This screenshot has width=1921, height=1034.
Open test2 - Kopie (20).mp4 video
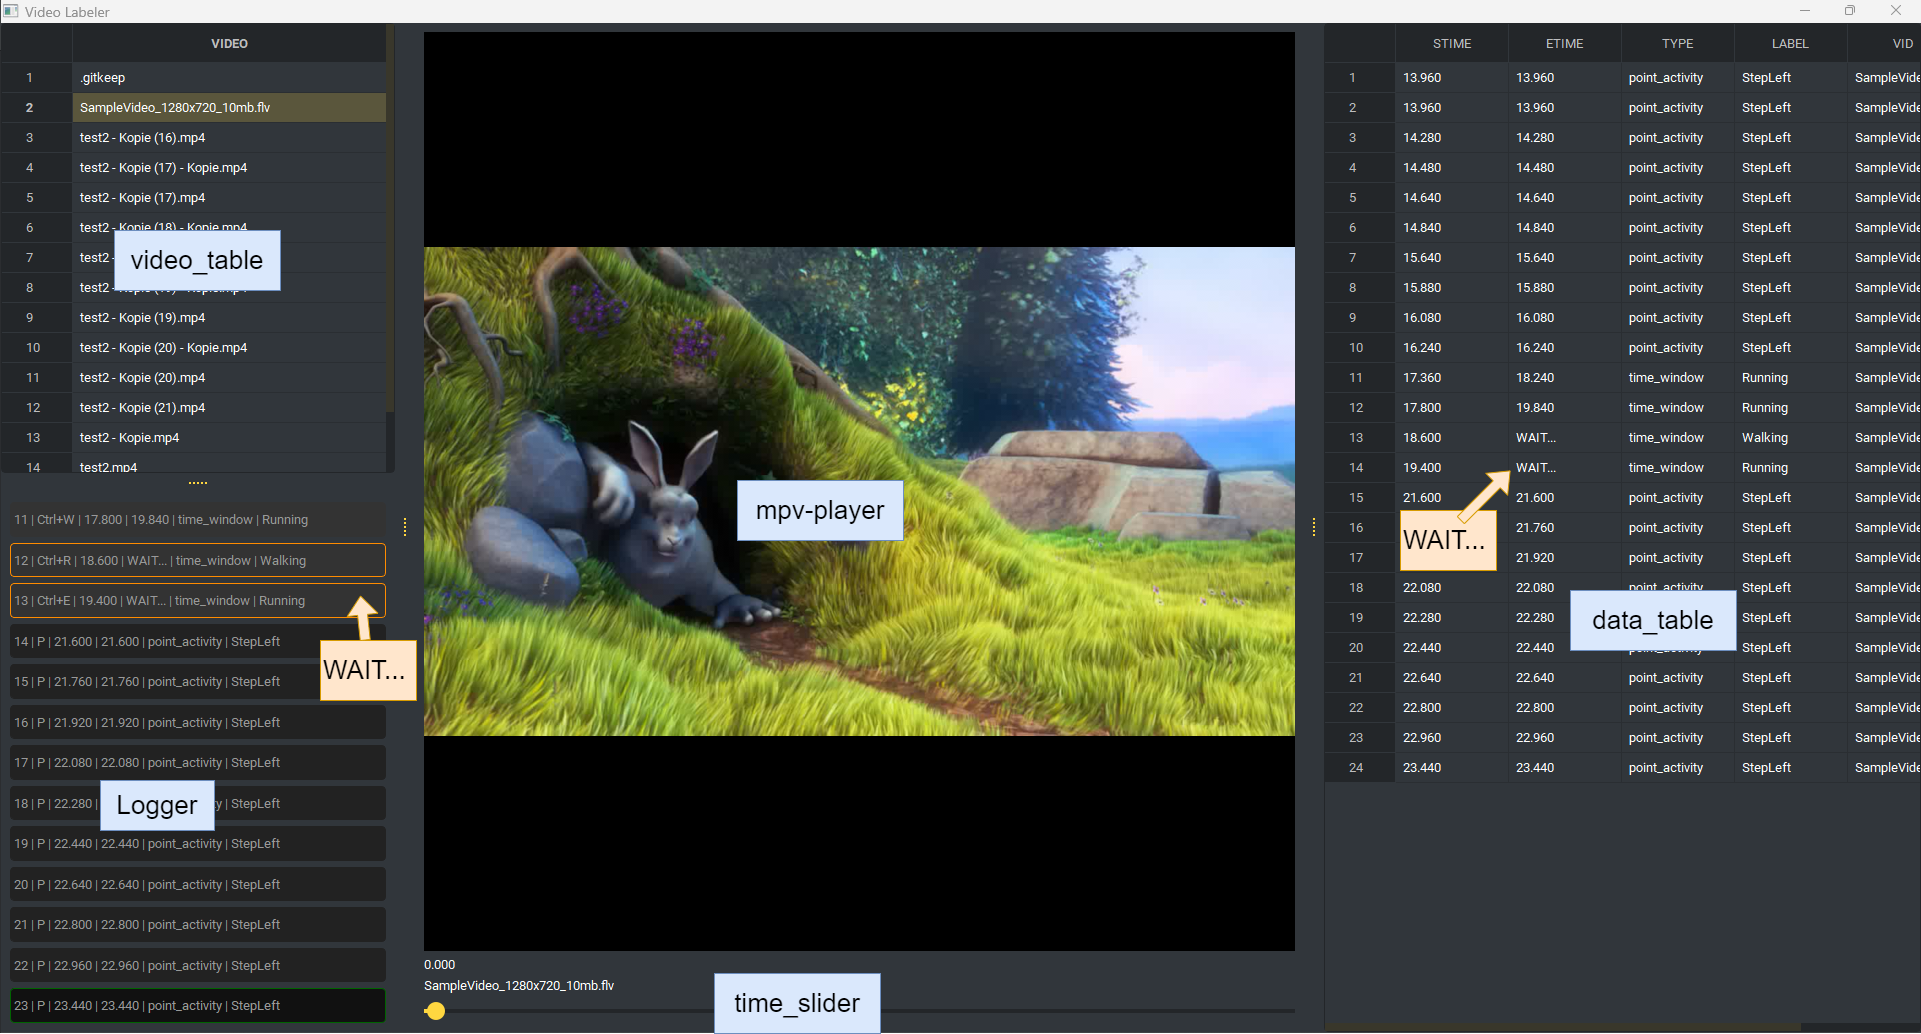pos(229,378)
